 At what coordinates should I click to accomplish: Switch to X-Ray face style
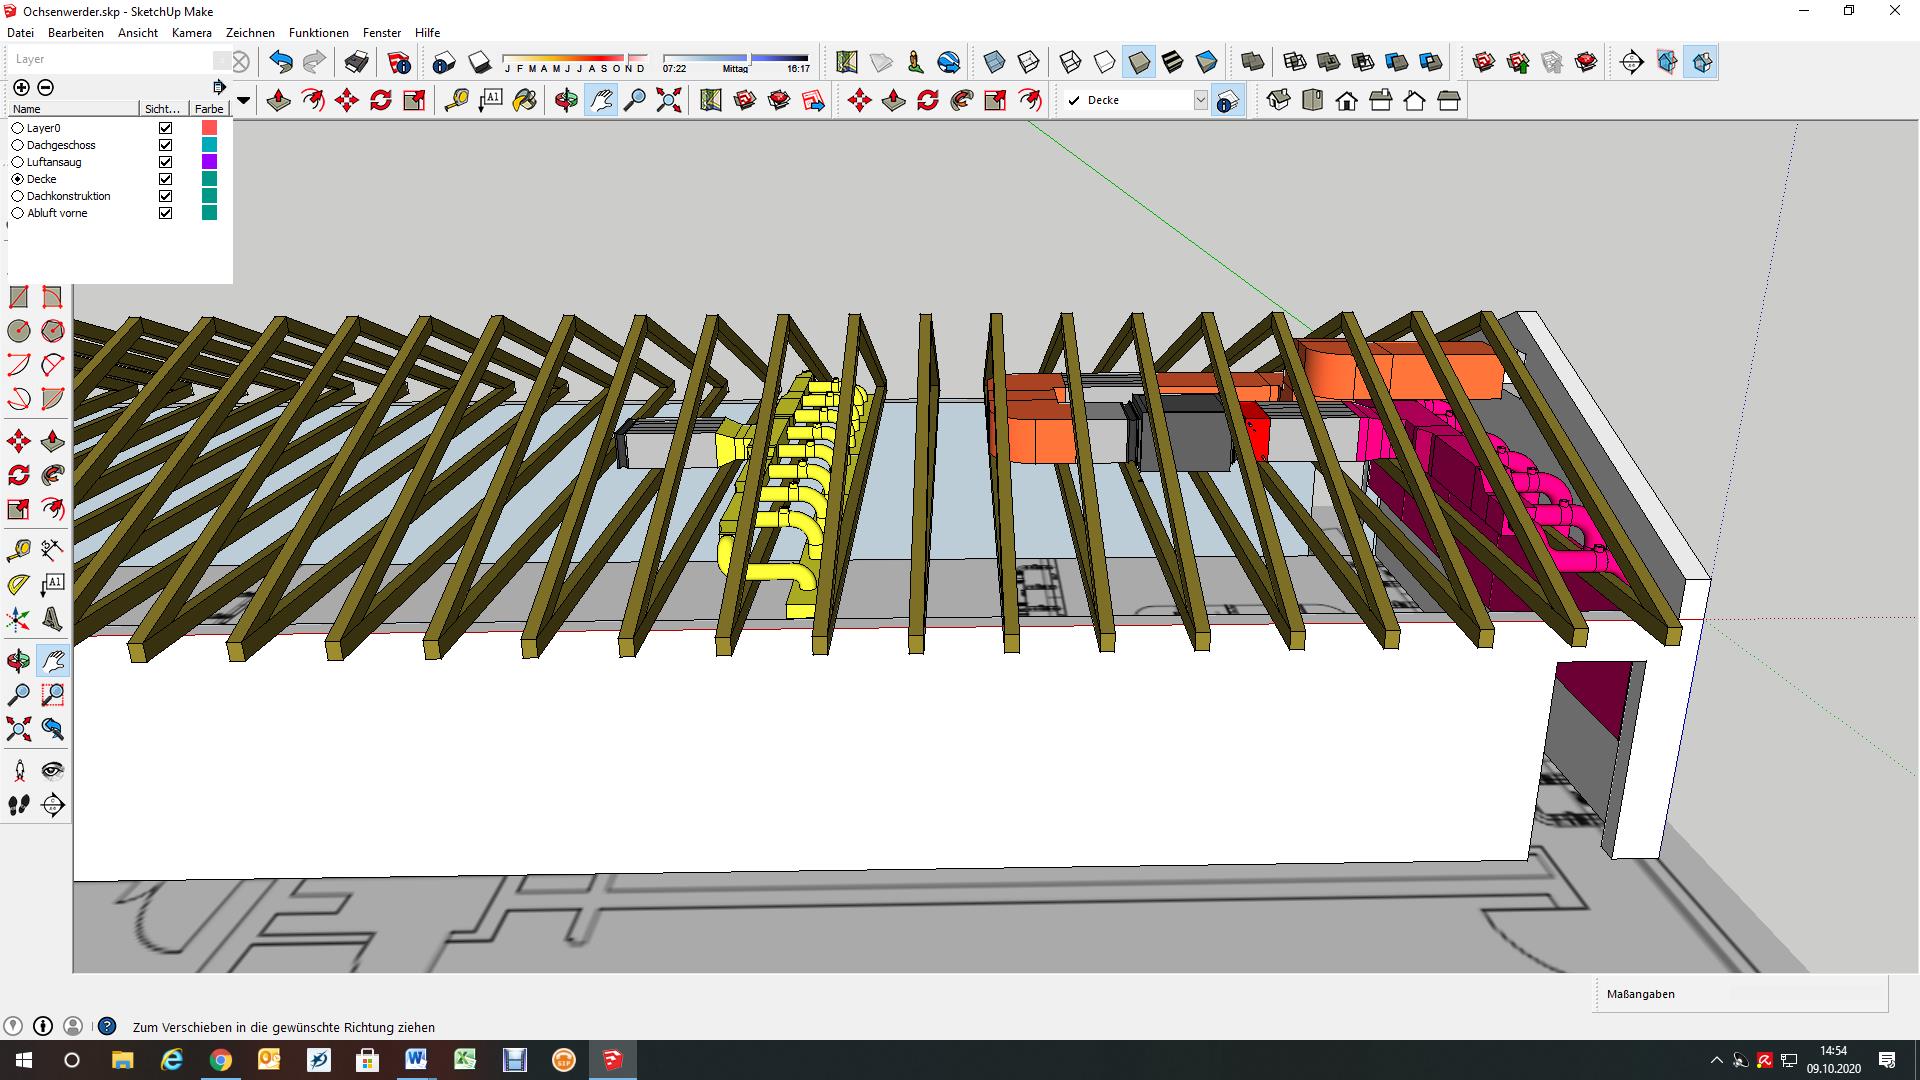993,63
